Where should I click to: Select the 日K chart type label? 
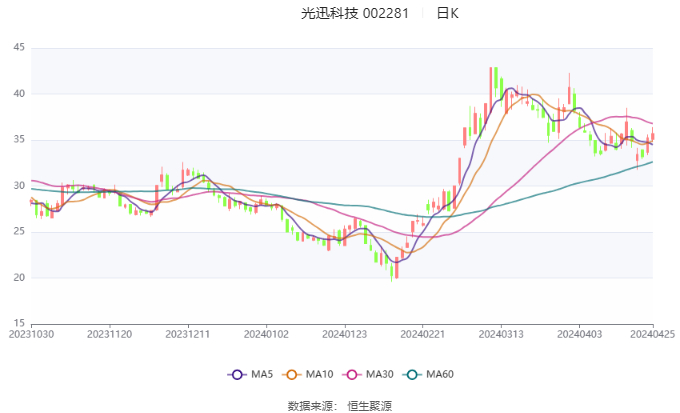coord(447,14)
